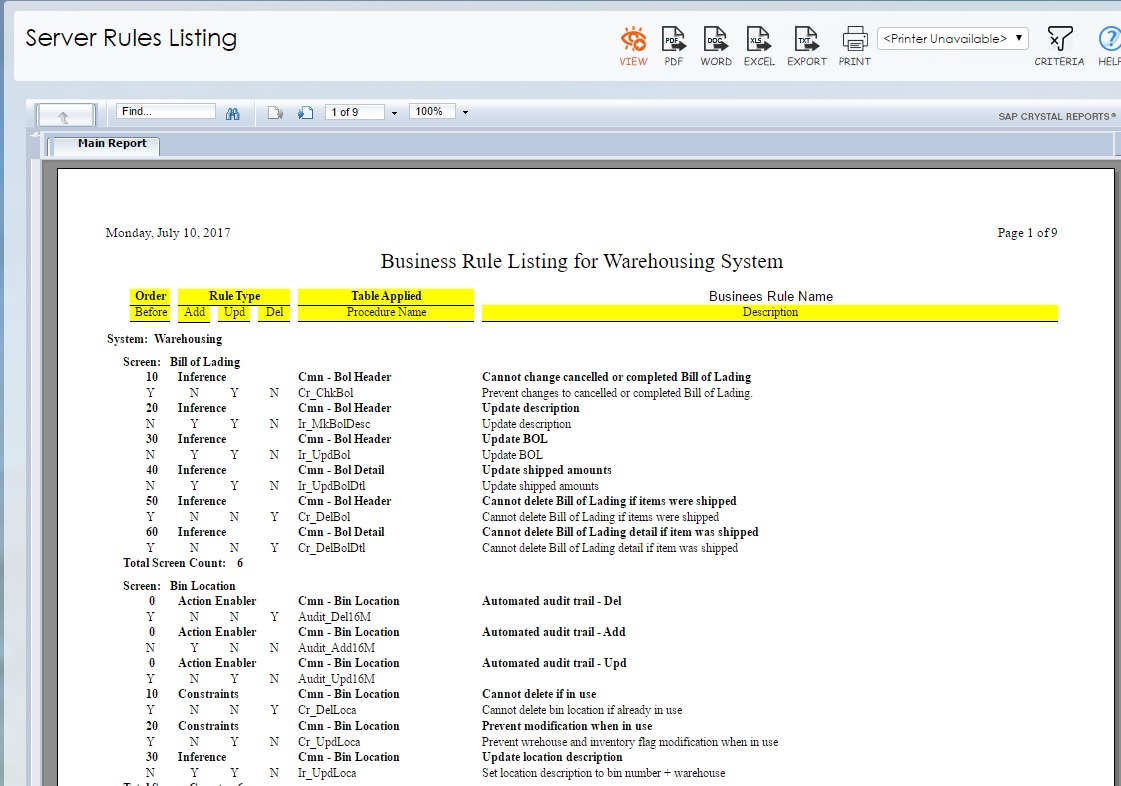Click the Ir_UpdLoca procedure name

(327, 773)
